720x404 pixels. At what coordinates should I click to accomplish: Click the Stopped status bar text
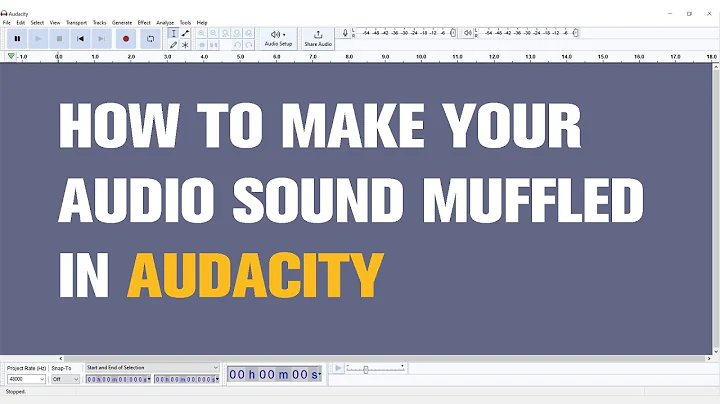coord(16,392)
